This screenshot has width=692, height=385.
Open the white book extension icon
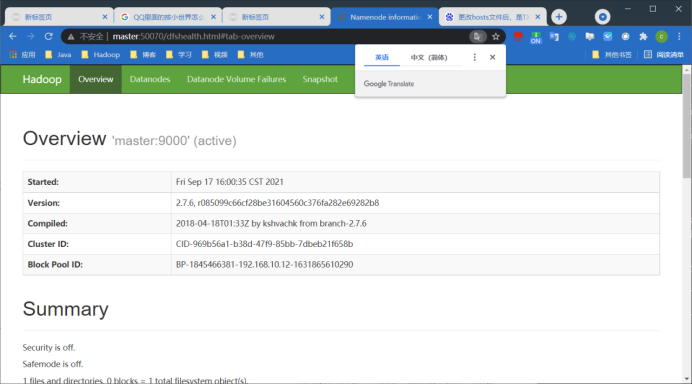590,37
